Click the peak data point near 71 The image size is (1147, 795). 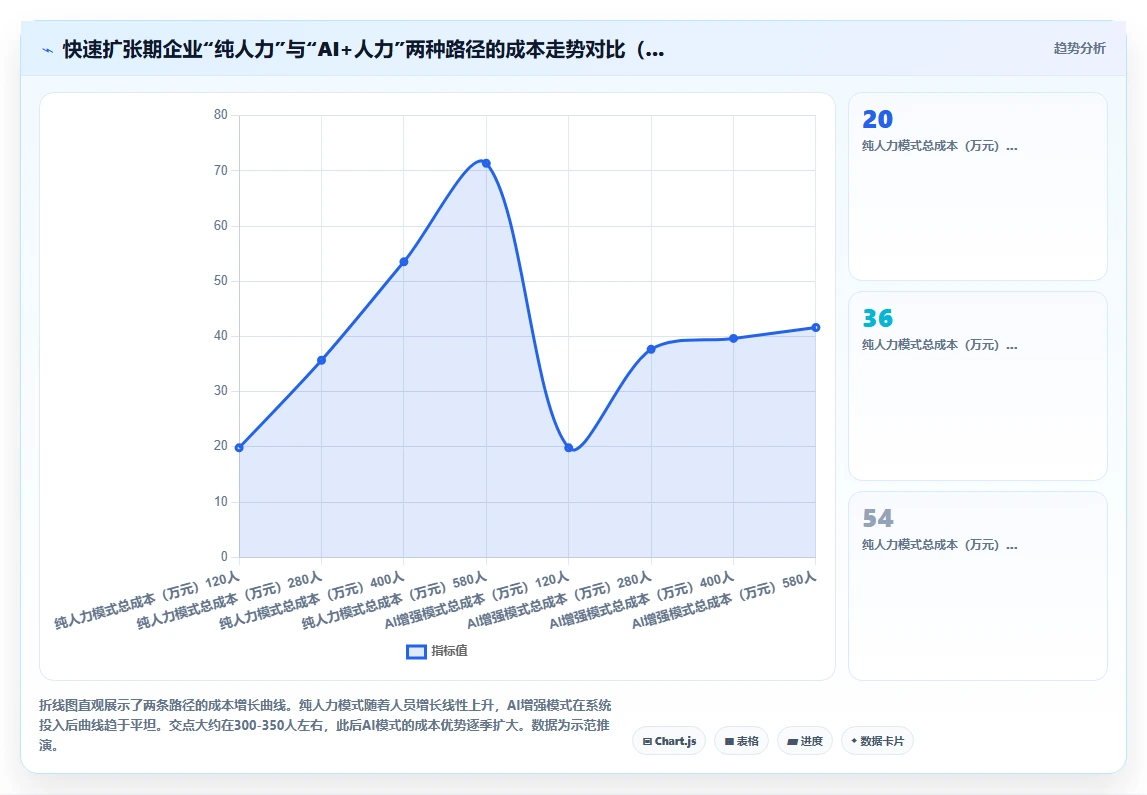[x=486, y=163]
